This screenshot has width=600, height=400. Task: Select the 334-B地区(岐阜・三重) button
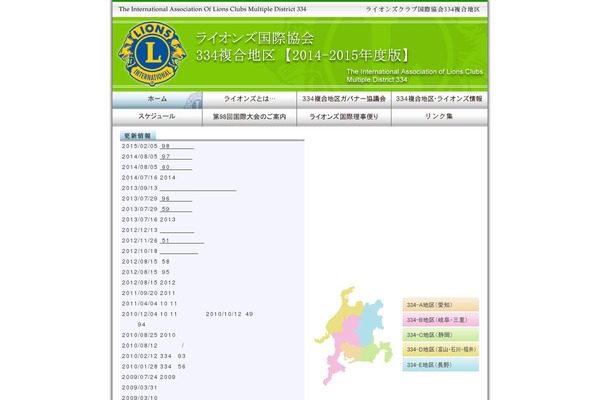(x=440, y=320)
